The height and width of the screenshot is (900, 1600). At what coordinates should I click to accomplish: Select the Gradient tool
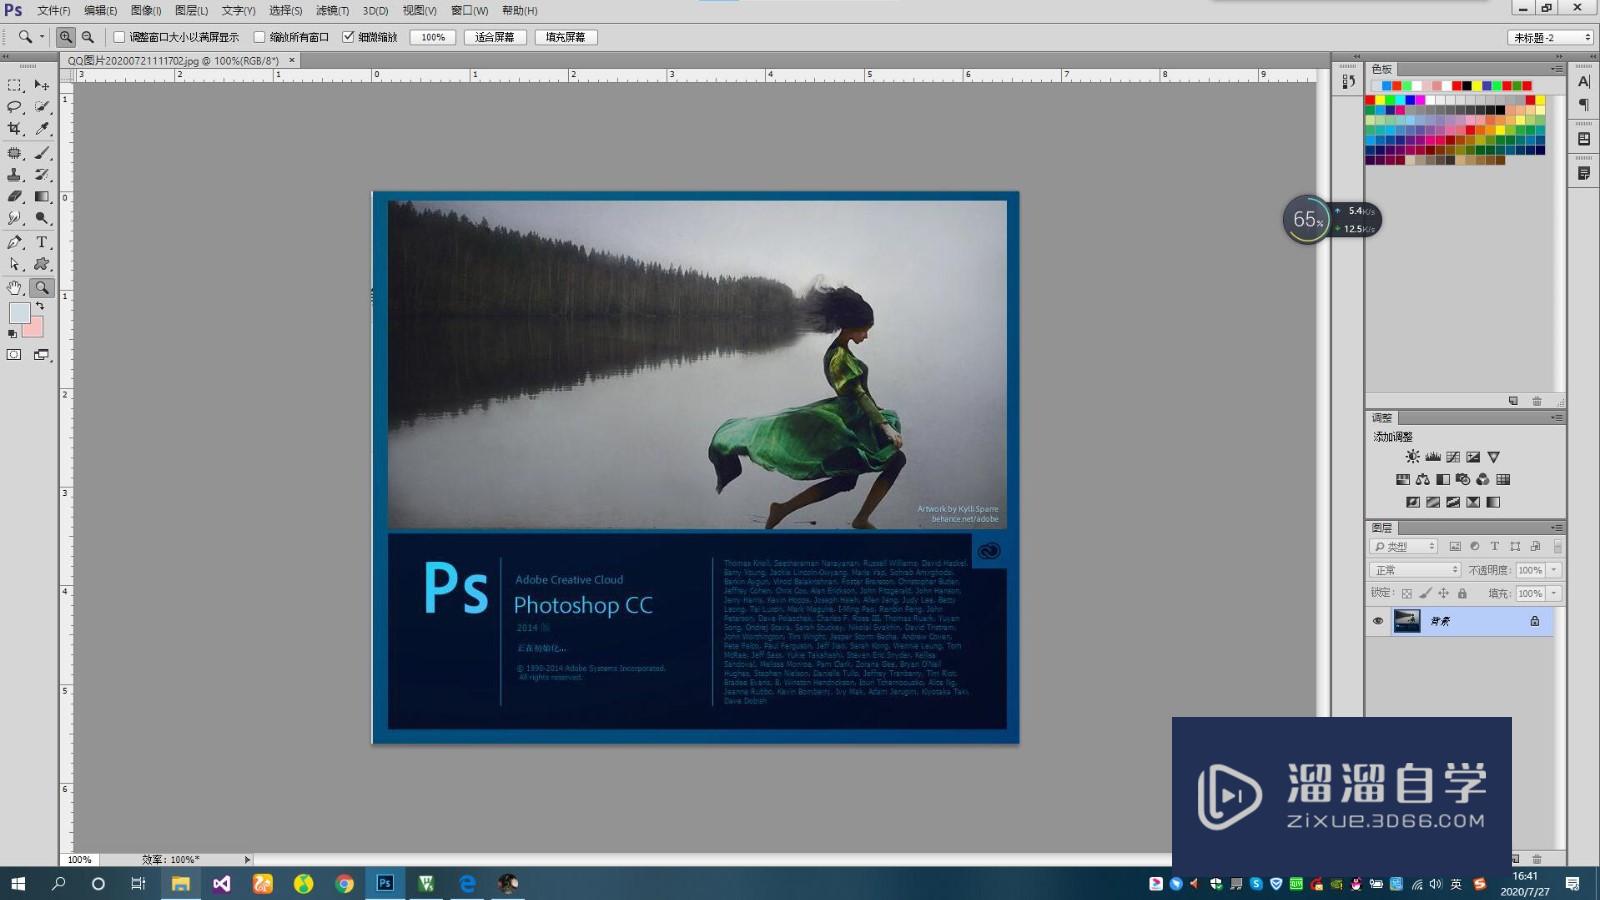pos(41,197)
